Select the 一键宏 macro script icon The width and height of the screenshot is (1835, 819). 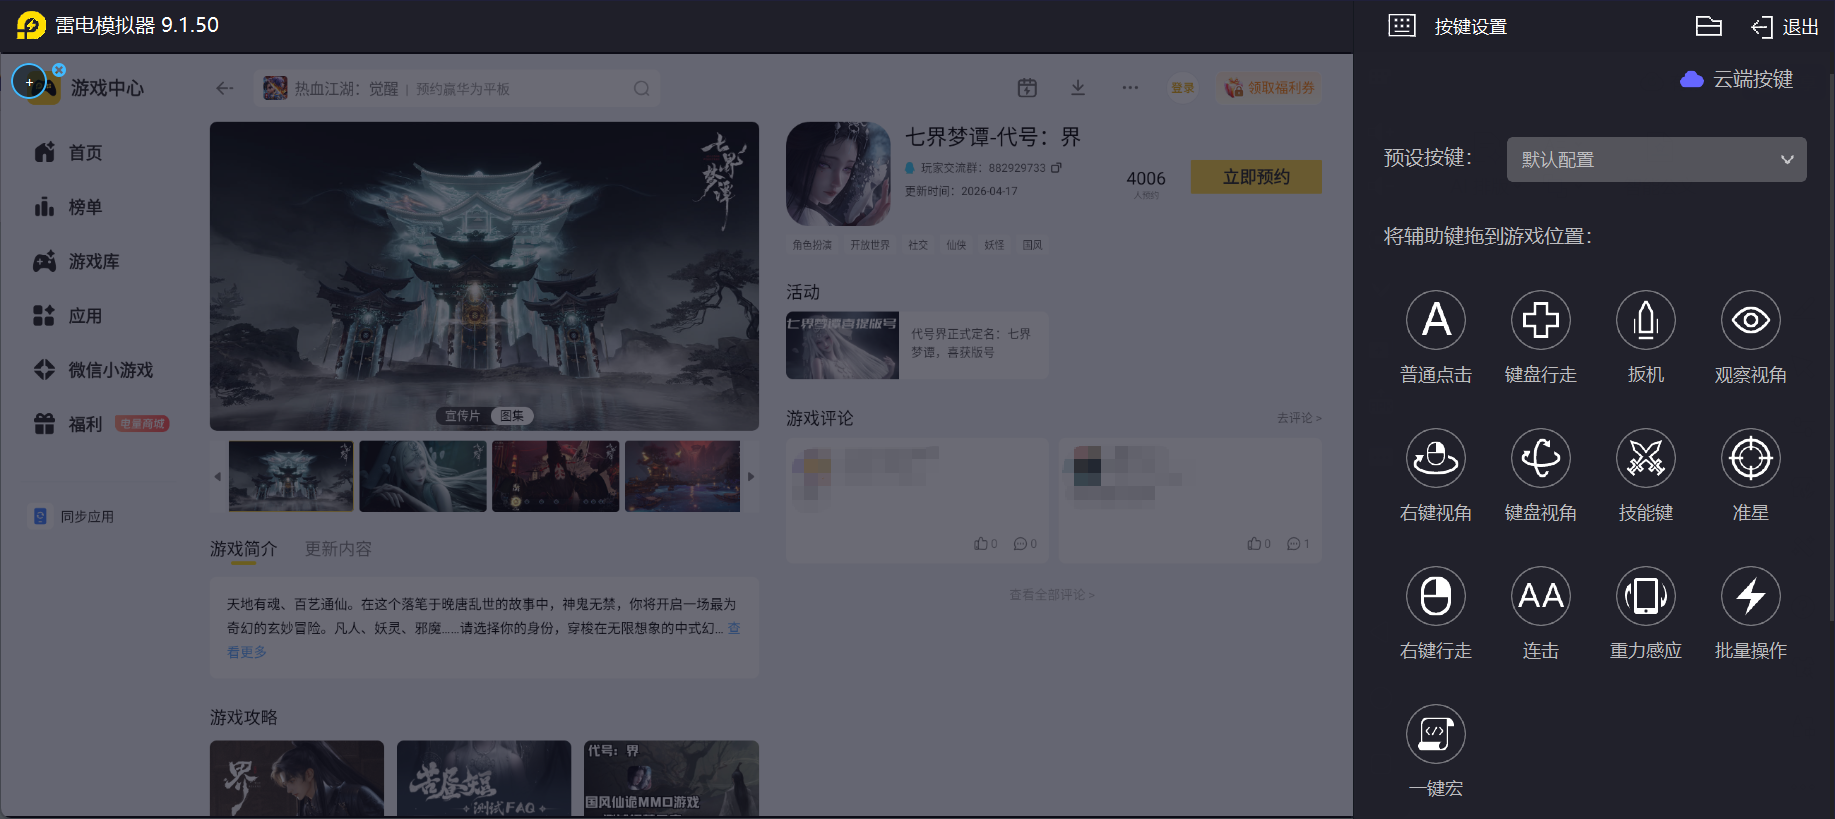click(1436, 734)
